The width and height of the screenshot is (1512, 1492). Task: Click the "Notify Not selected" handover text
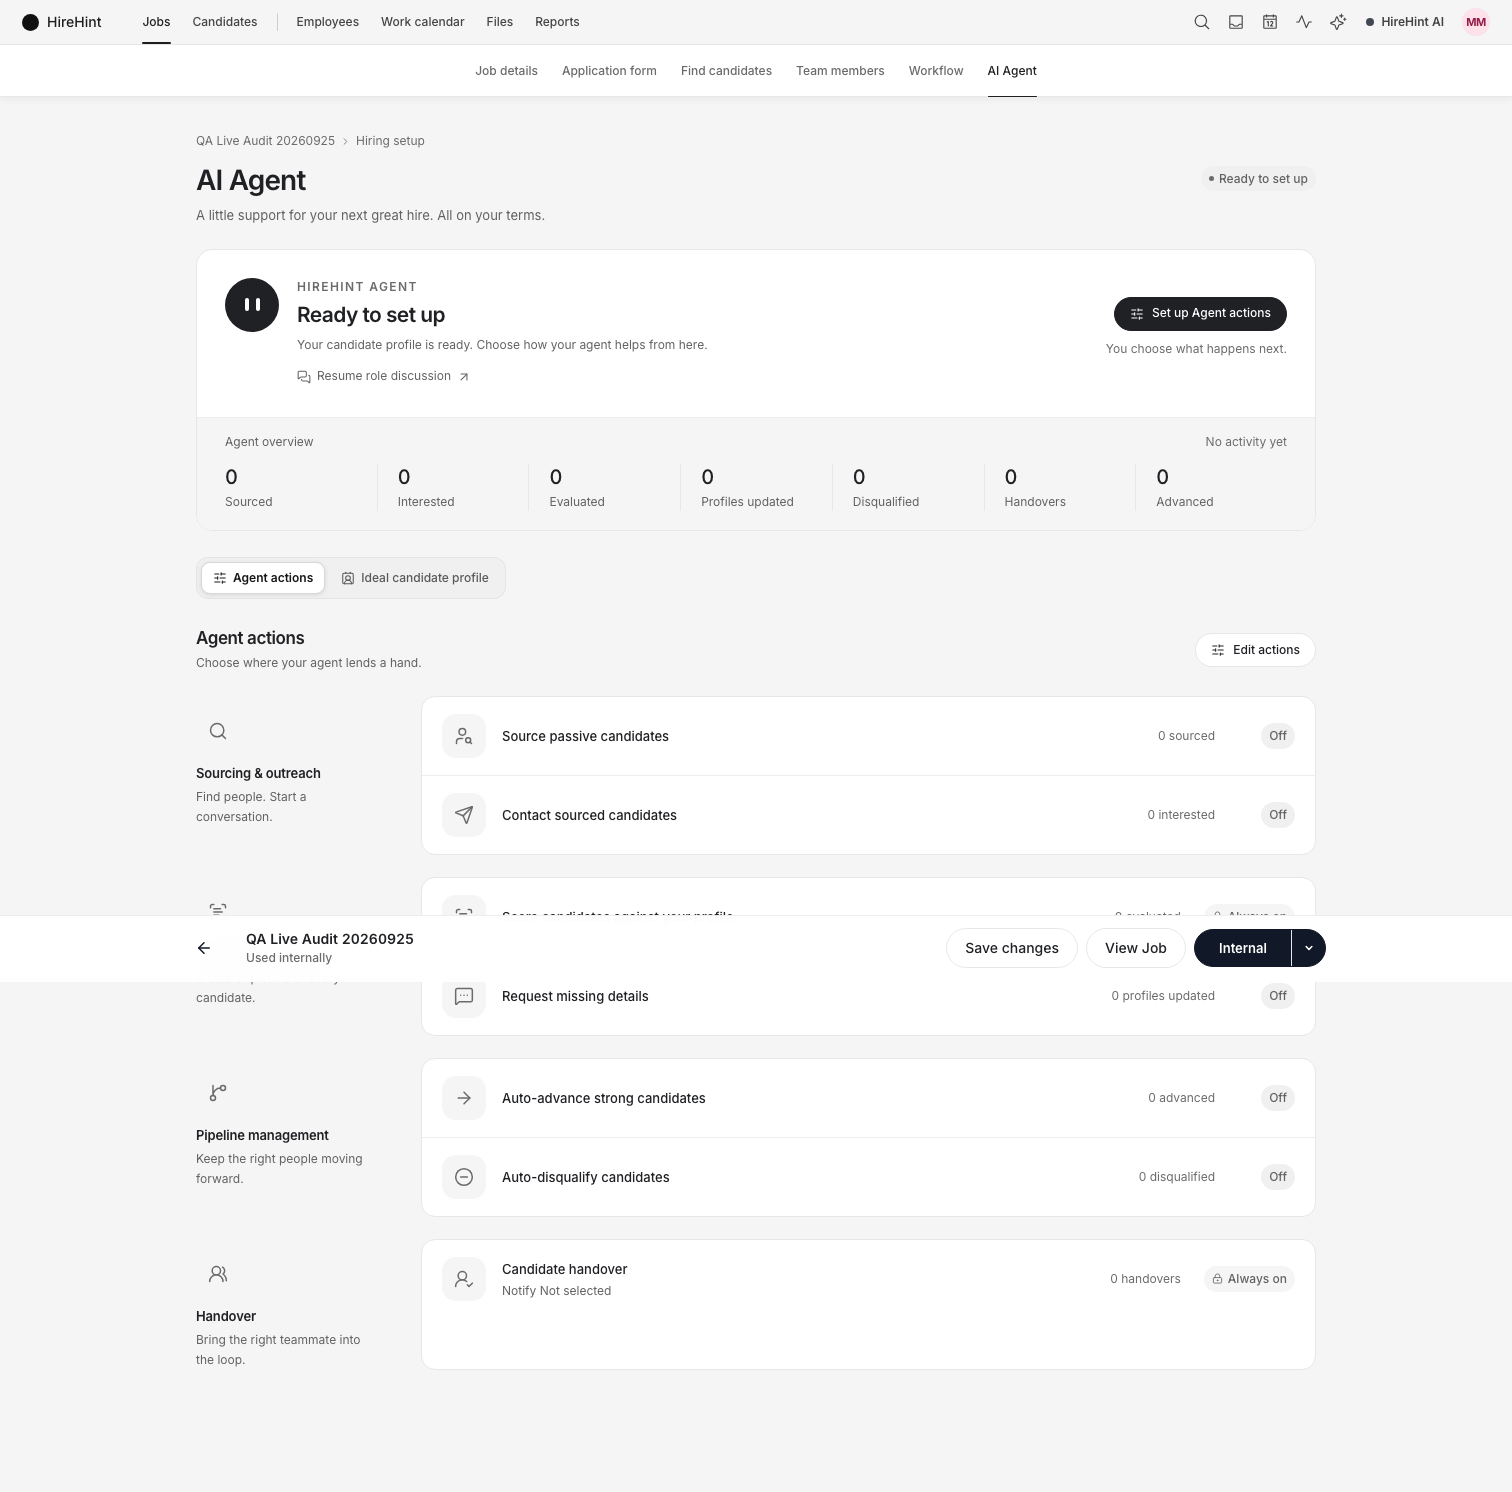(556, 1291)
